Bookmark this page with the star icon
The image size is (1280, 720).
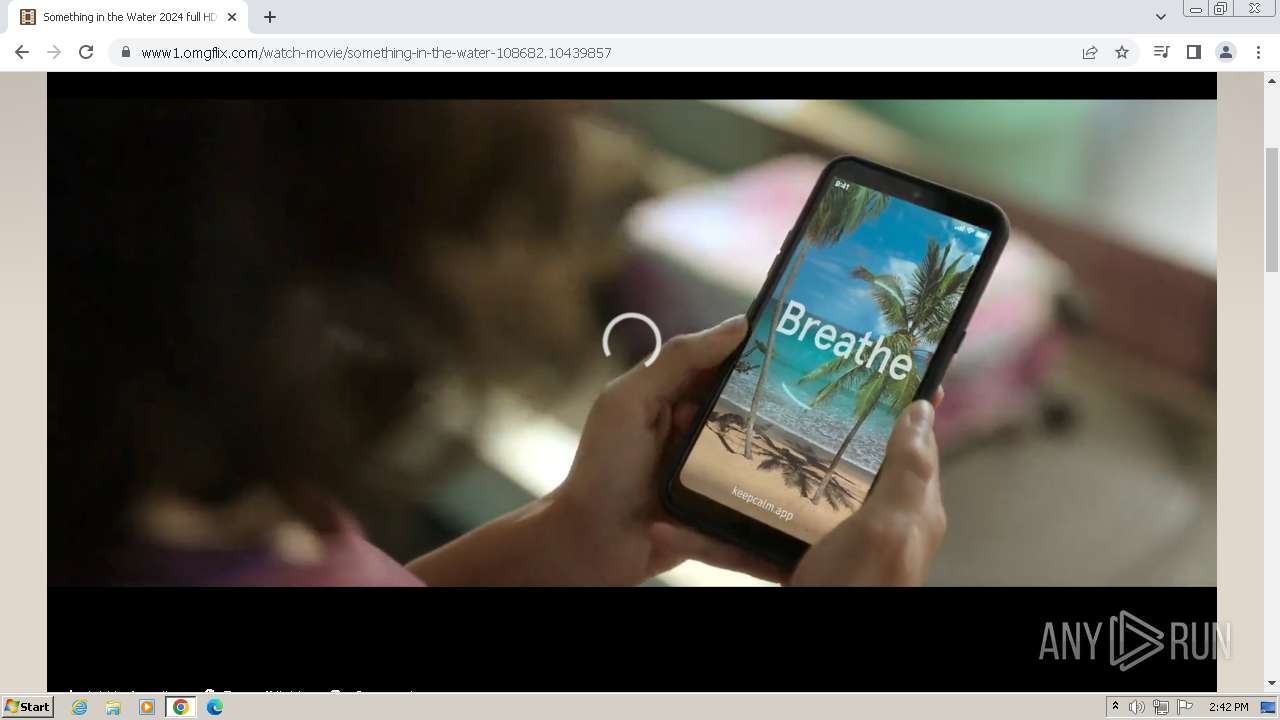click(x=1122, y=52)
